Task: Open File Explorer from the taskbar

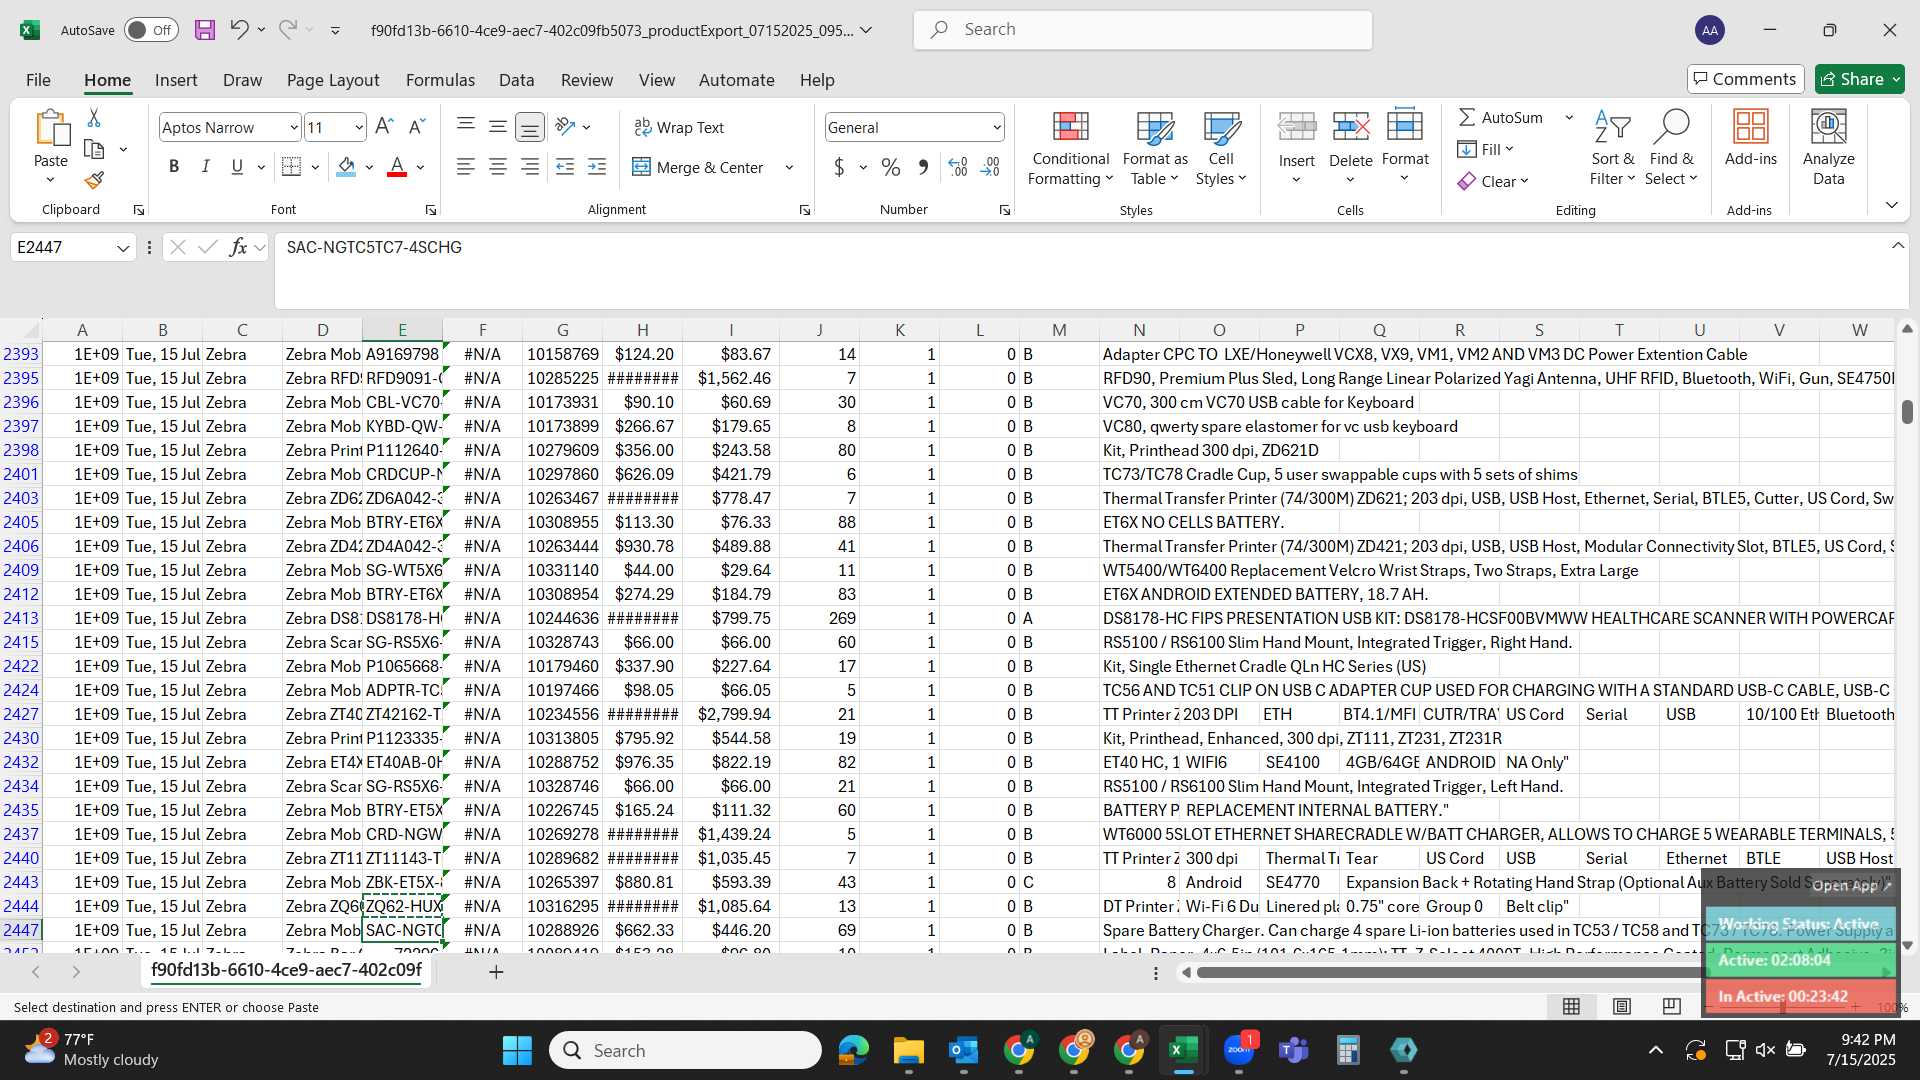Action: tap(908, 1050)
